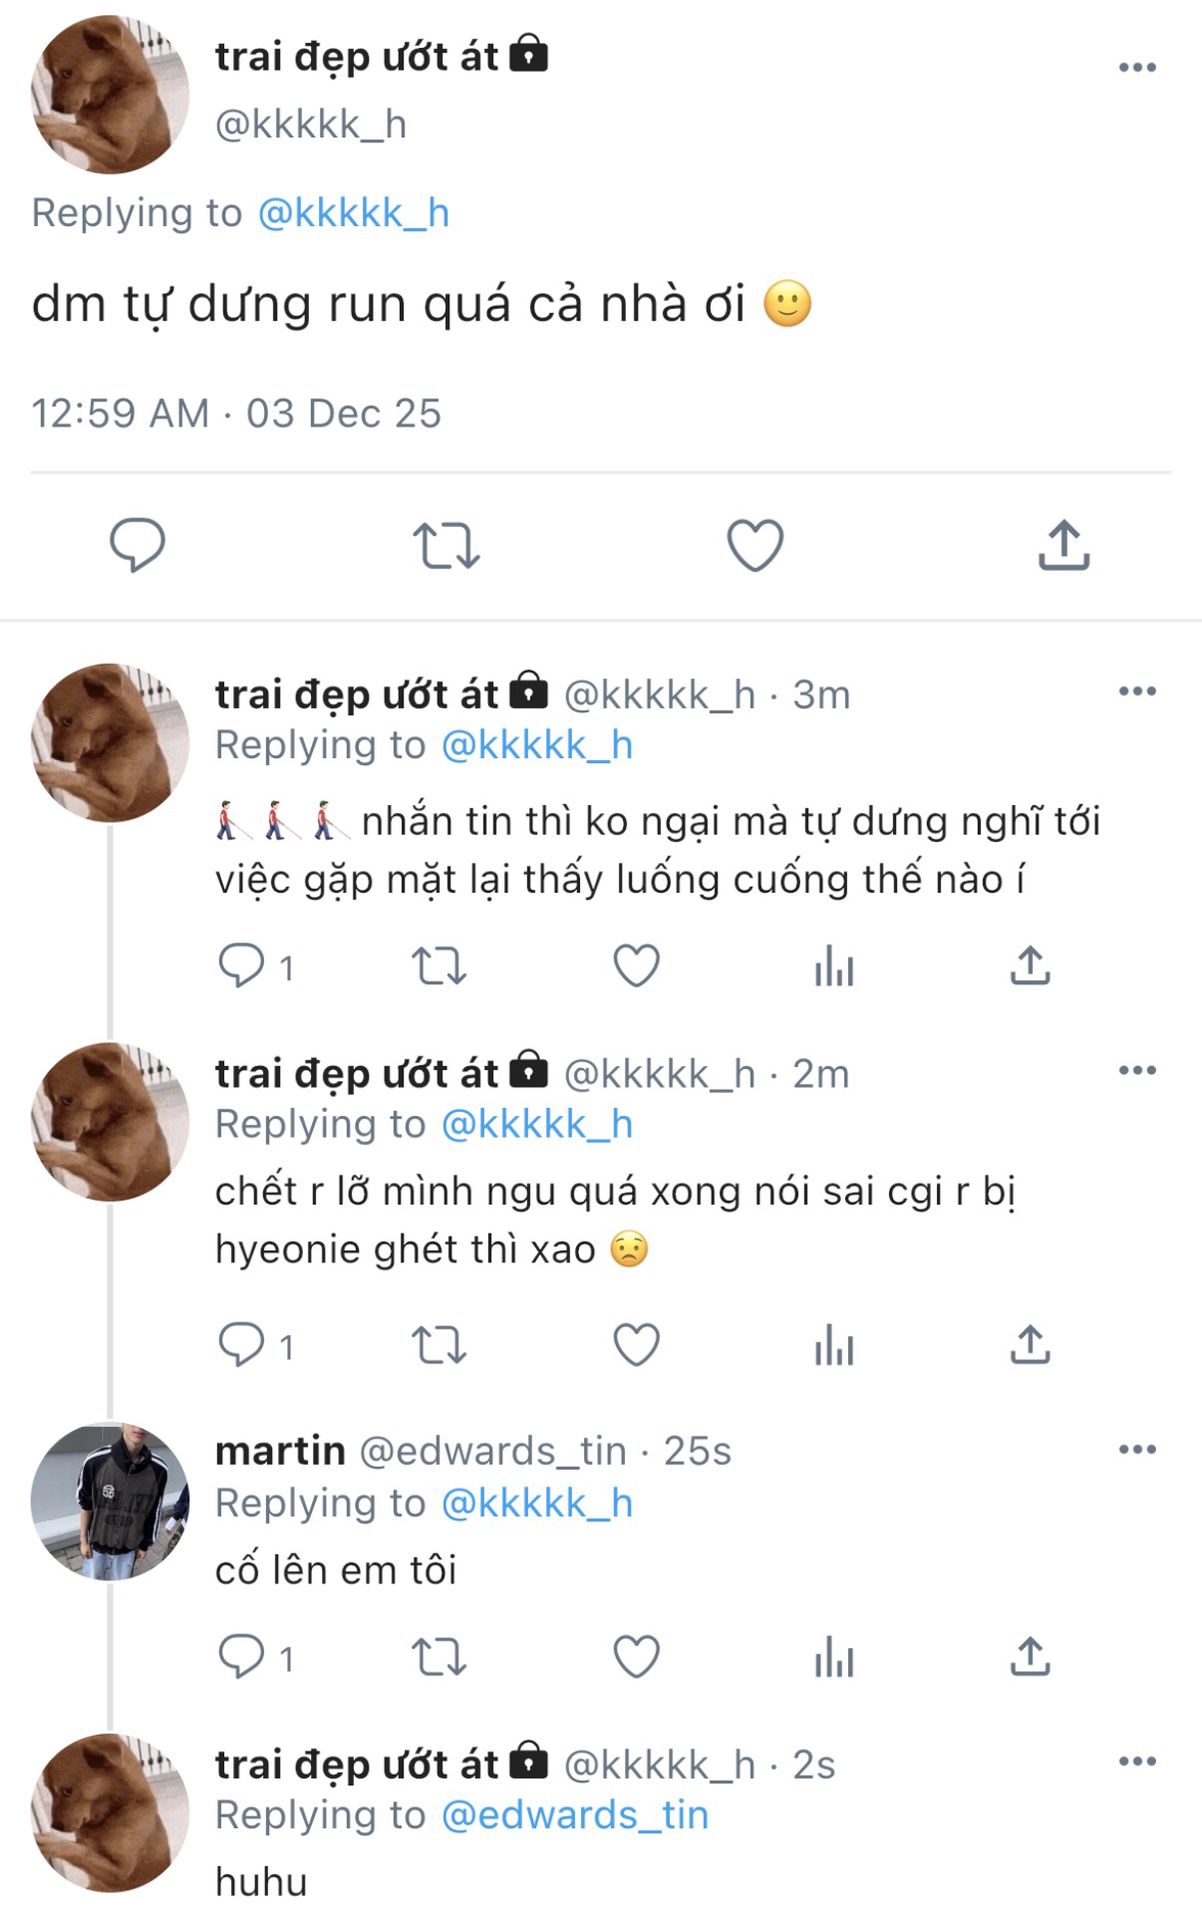Open more options on the 3m reply
1202x1920 pixels.
coord(1137,692)
